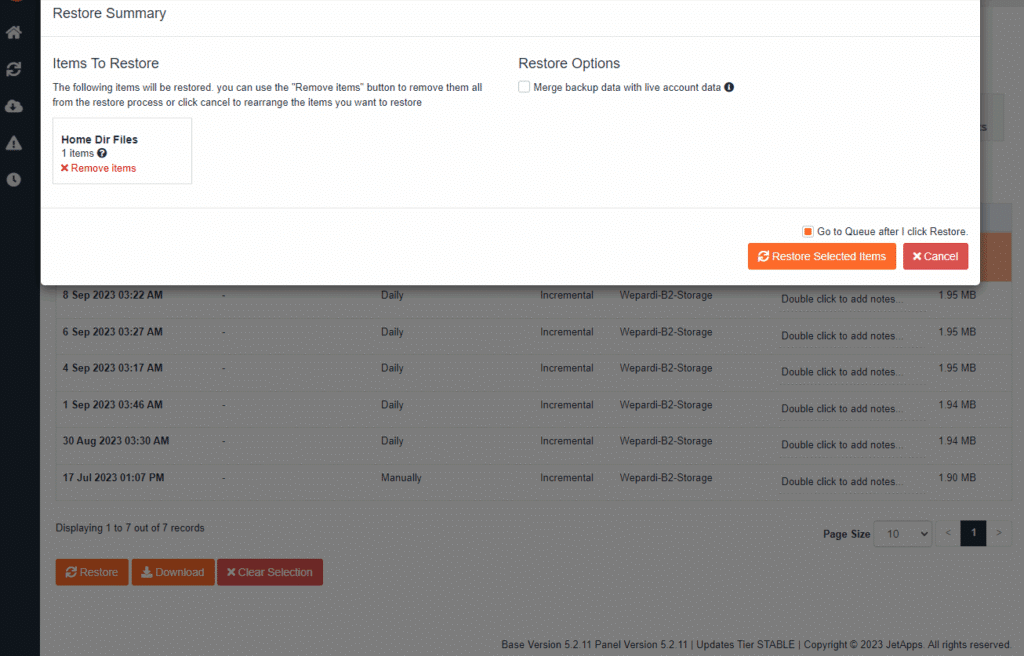Go to next page arrow in pagination
The height and width of the screenshot is (656, 1024).
(998, 534)
